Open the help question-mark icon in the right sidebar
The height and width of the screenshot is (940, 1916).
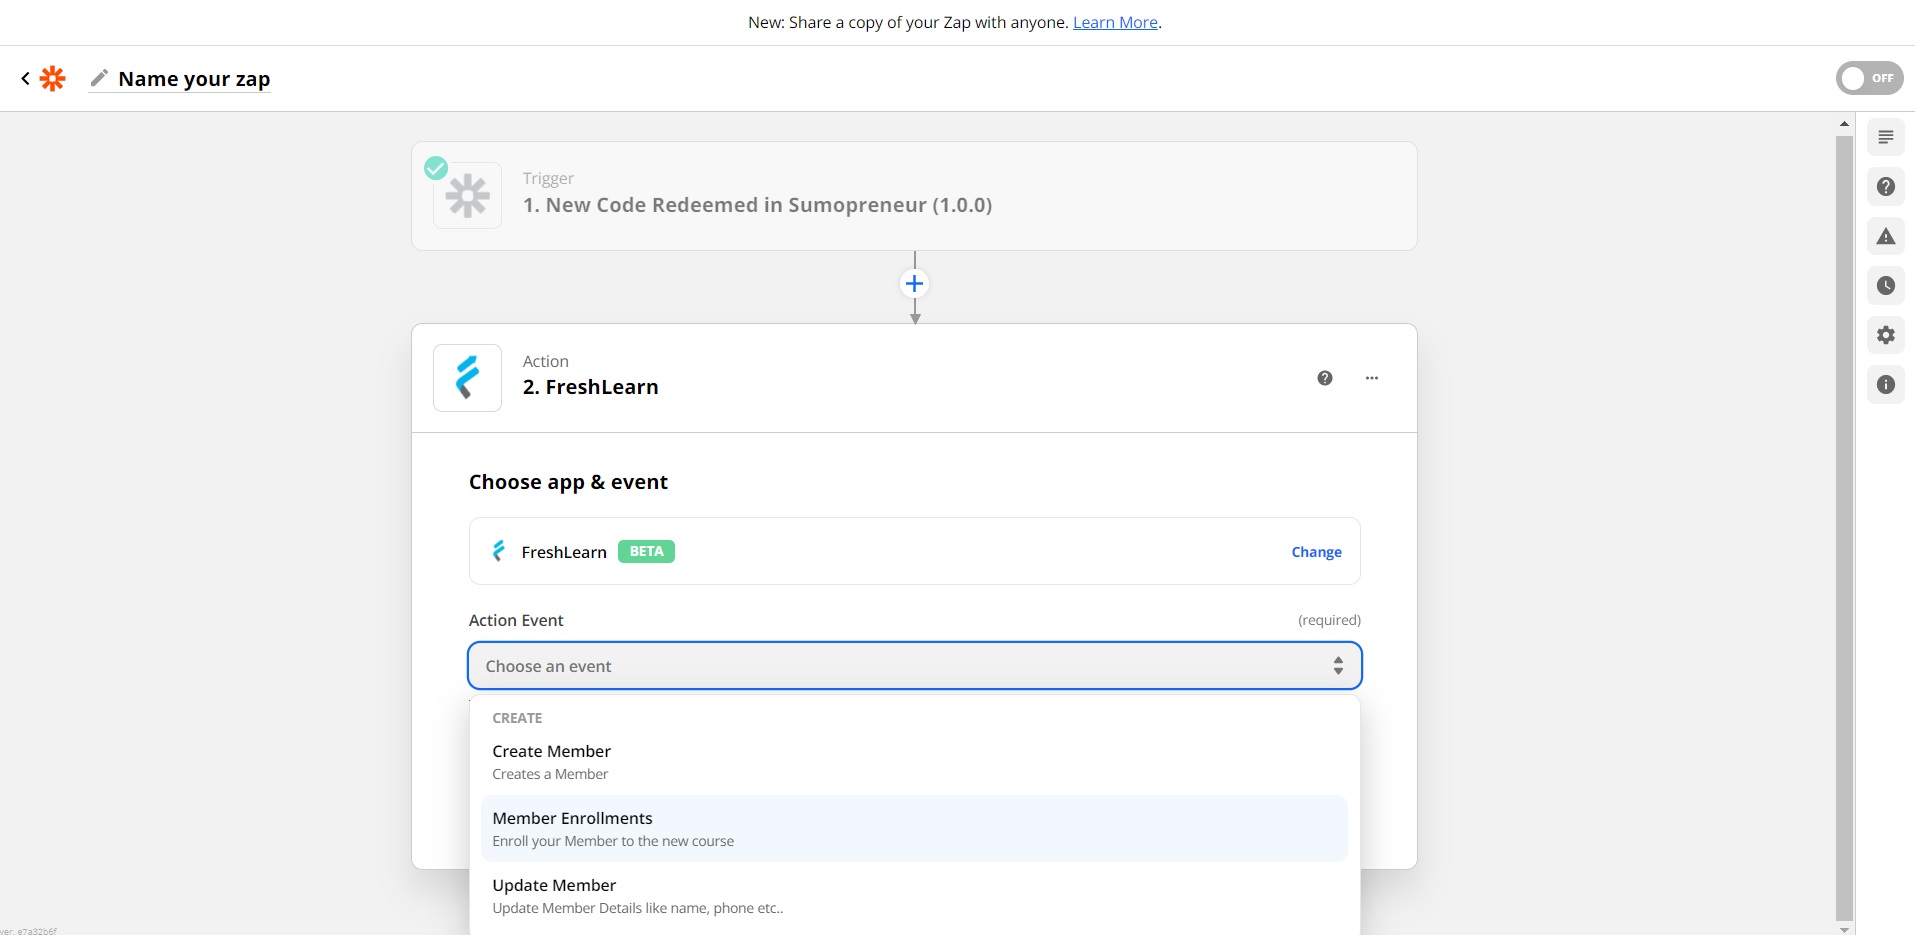click(1886, 187)
